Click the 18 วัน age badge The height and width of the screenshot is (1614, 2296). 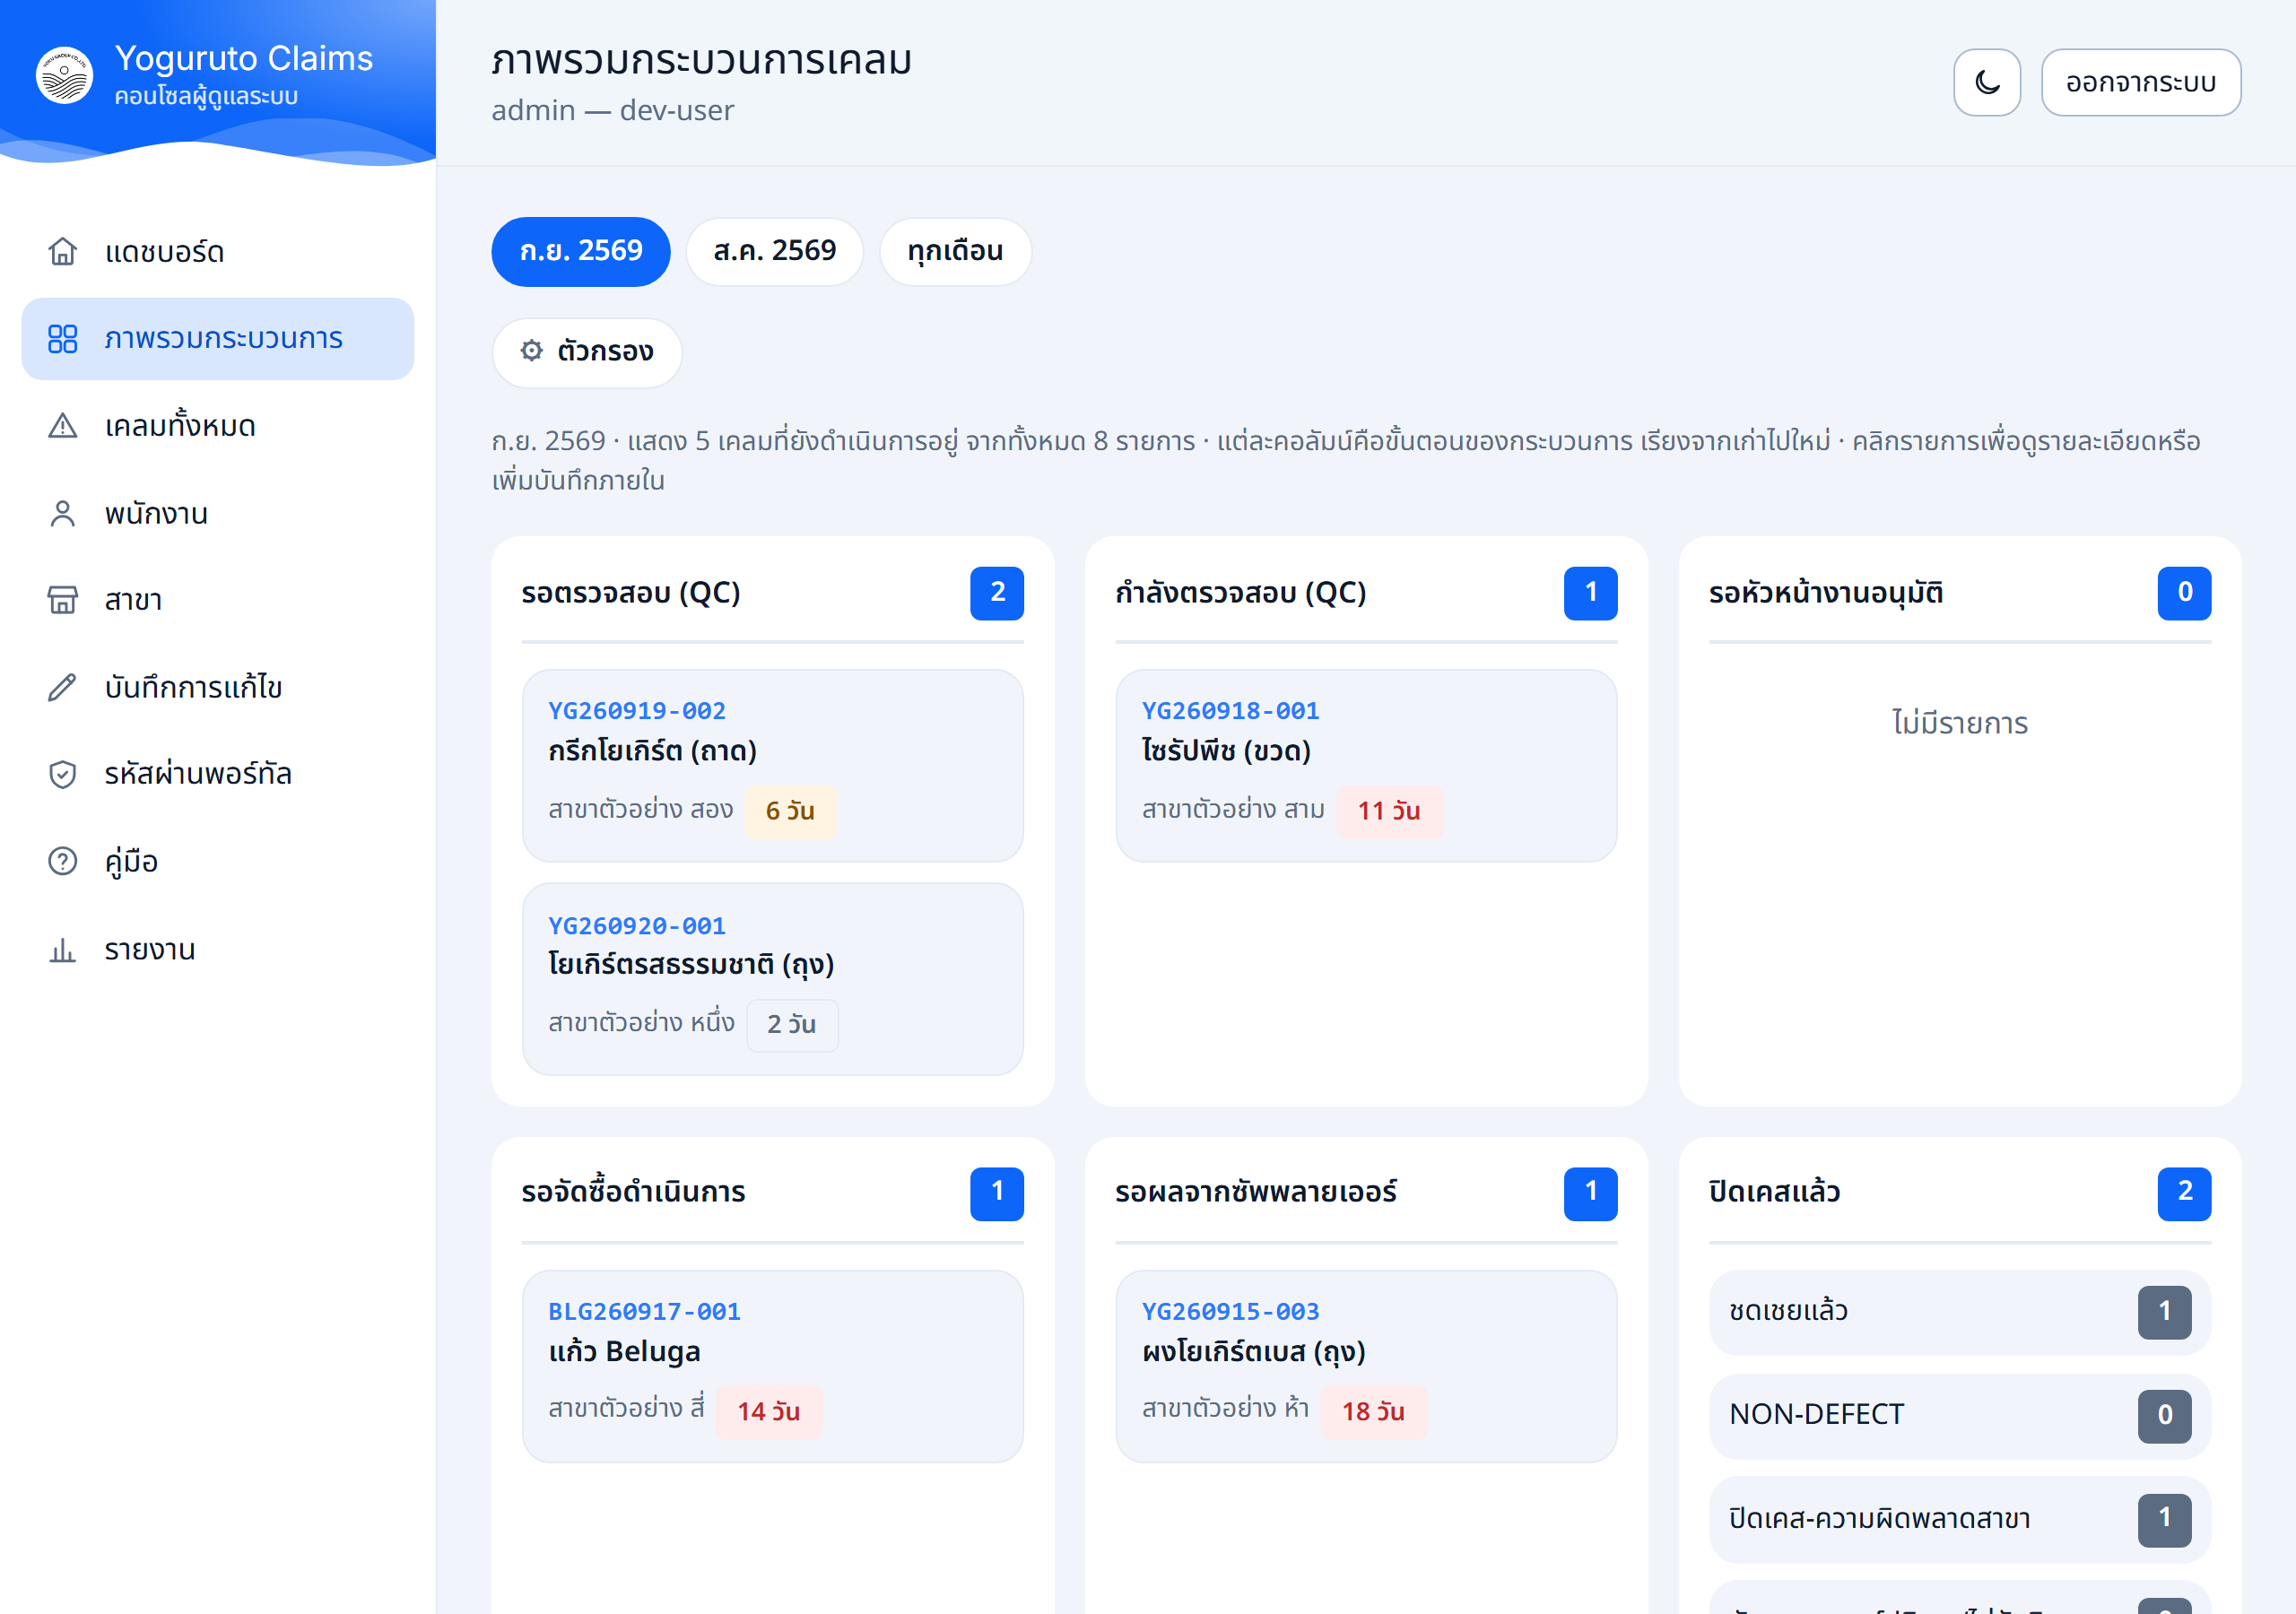[1373, 1411]
